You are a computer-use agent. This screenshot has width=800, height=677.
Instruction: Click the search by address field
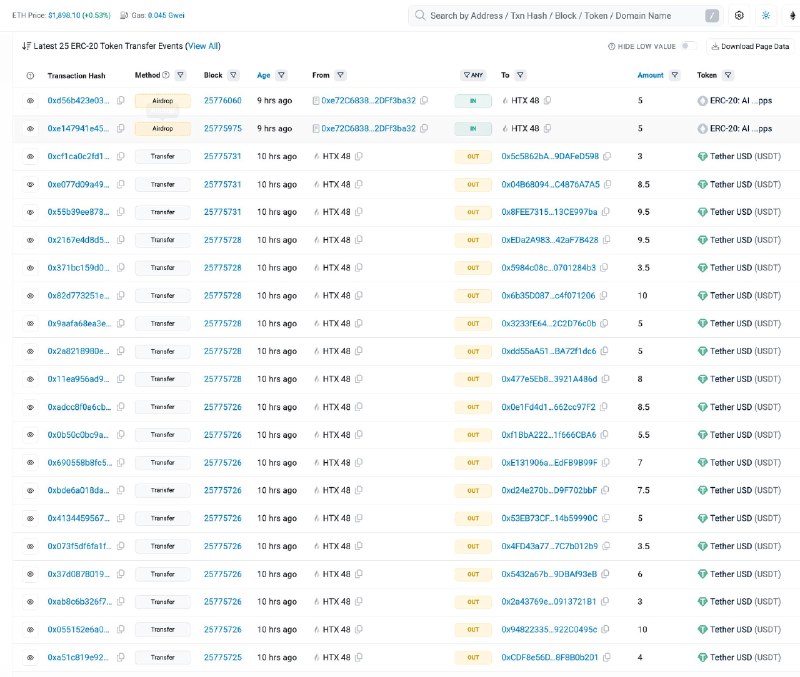[x=564, y=16]
